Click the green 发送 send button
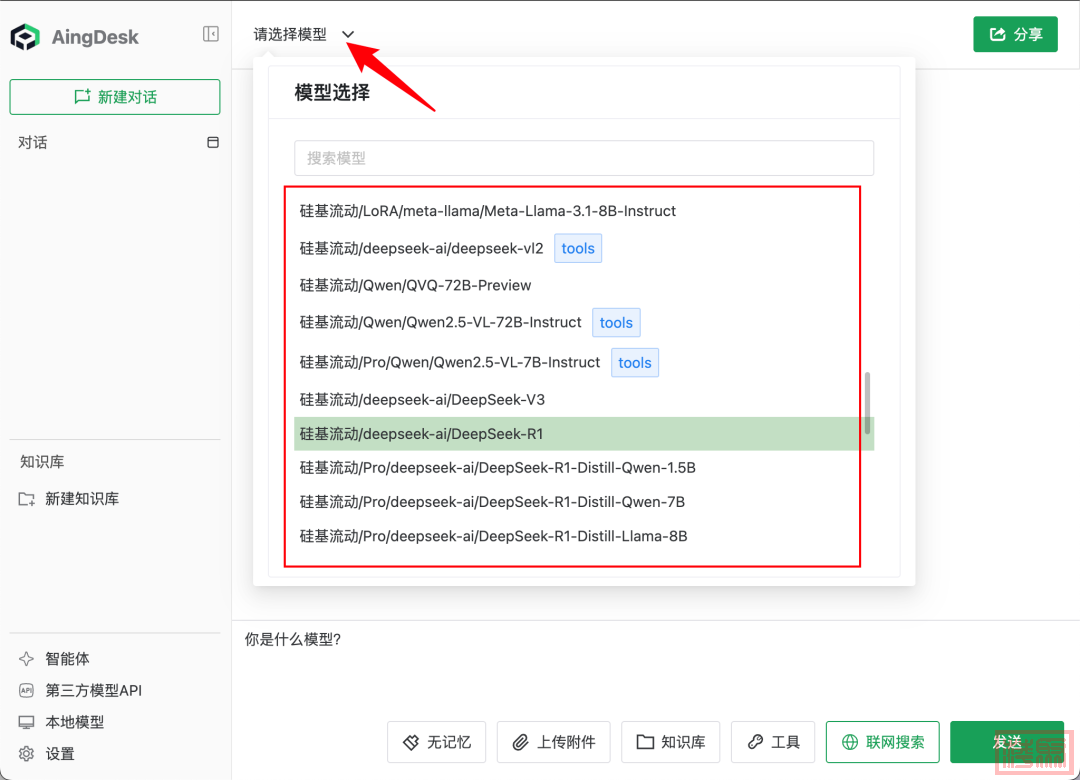The width and height of the screenshot is (1080, 780). [x=1007, y=742]
